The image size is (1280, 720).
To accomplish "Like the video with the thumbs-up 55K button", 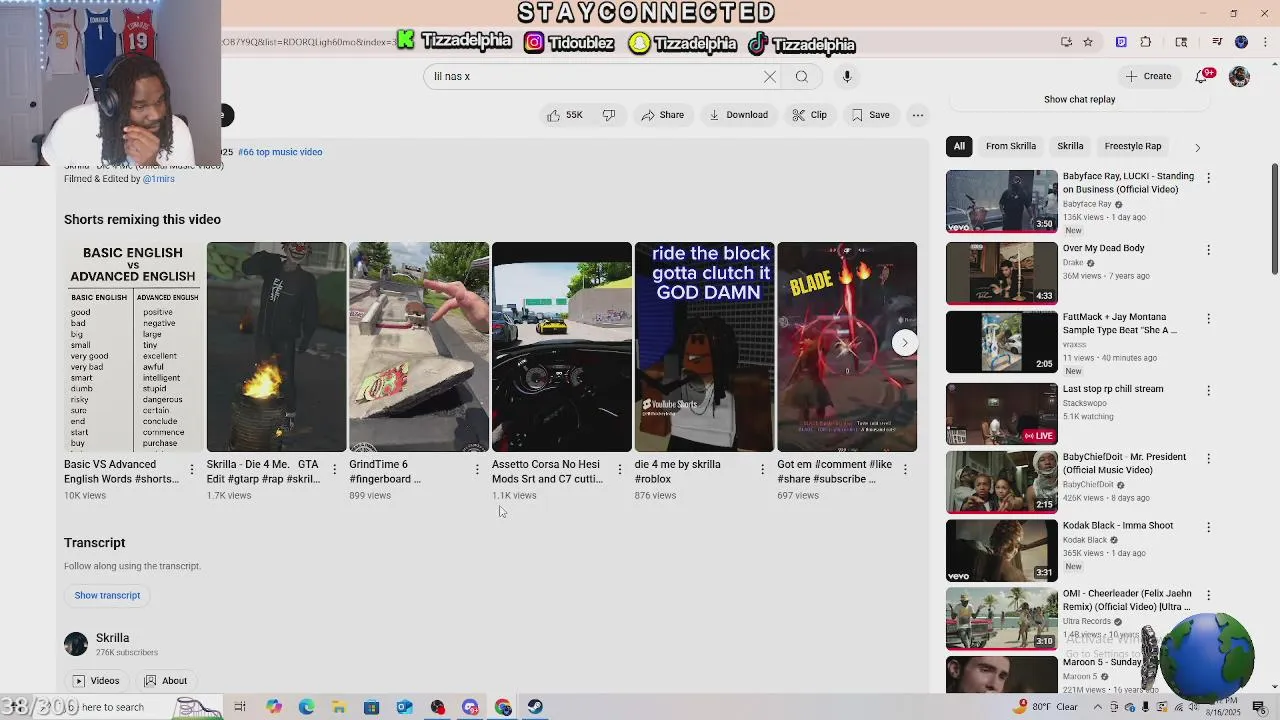I will tap(565, 115).
